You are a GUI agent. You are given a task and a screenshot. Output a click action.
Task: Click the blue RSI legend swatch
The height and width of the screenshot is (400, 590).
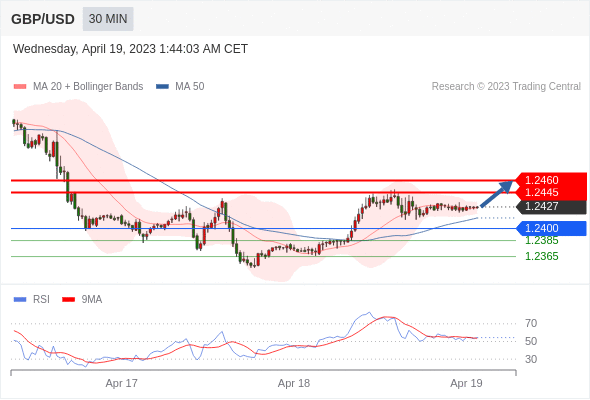20,300
